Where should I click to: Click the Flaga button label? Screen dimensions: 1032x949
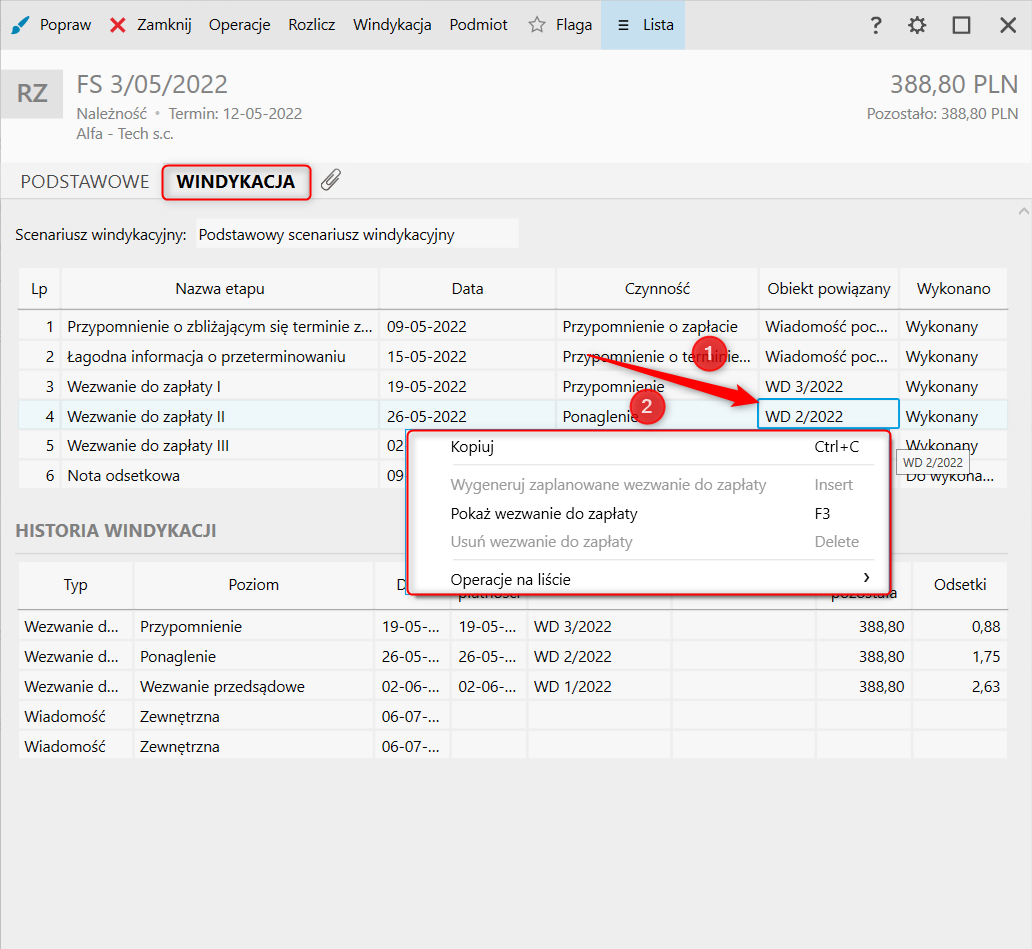574,25
